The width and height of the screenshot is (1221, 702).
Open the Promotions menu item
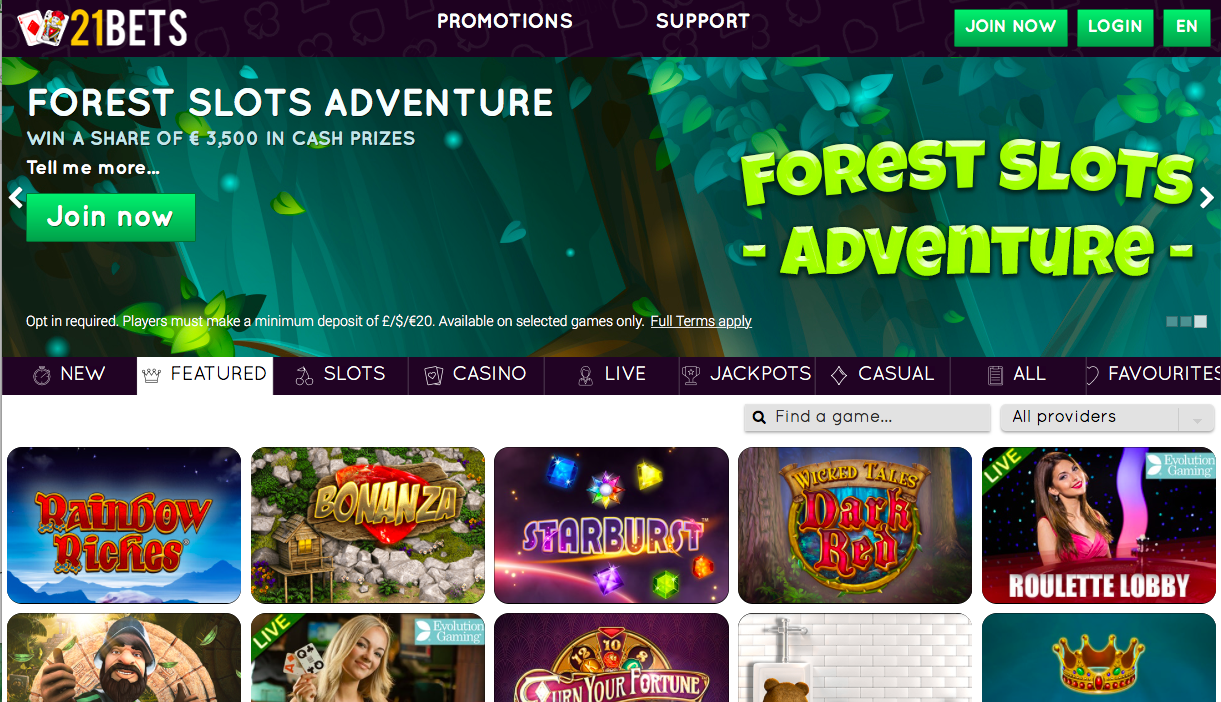click(x=505, y=21)
